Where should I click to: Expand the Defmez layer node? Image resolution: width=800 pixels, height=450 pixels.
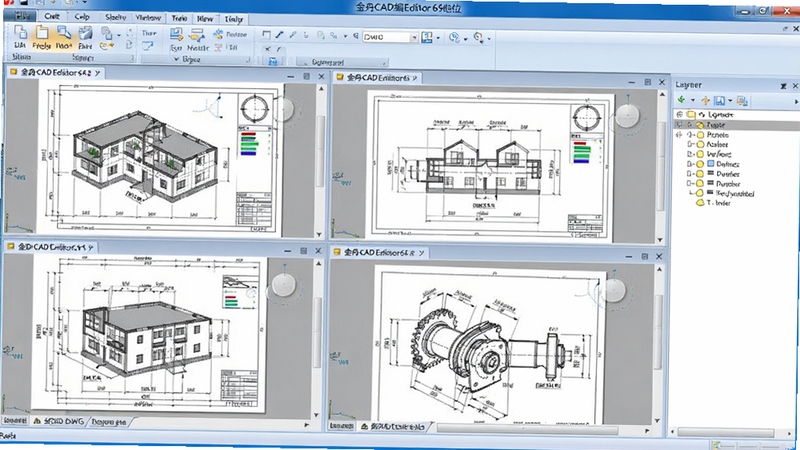pyautogui.click(x=689, y=164)
